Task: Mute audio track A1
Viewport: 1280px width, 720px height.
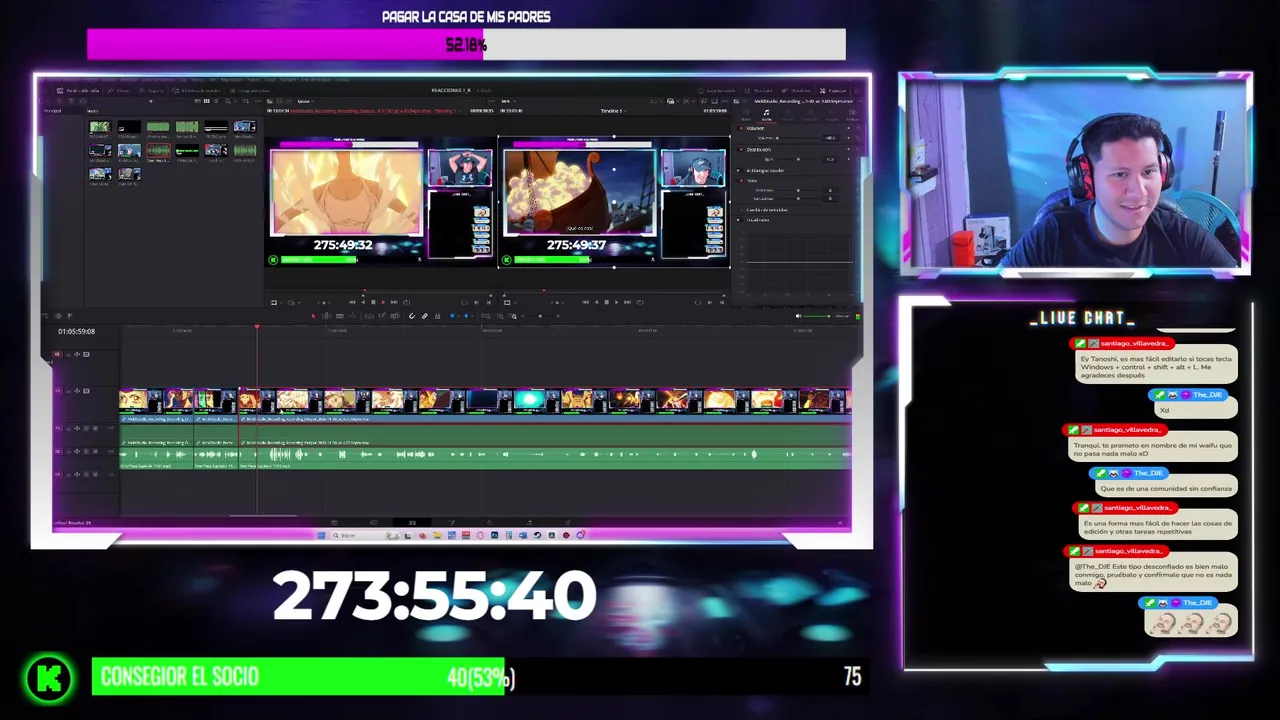Action: pyautogui.click(x=95, y=429)
